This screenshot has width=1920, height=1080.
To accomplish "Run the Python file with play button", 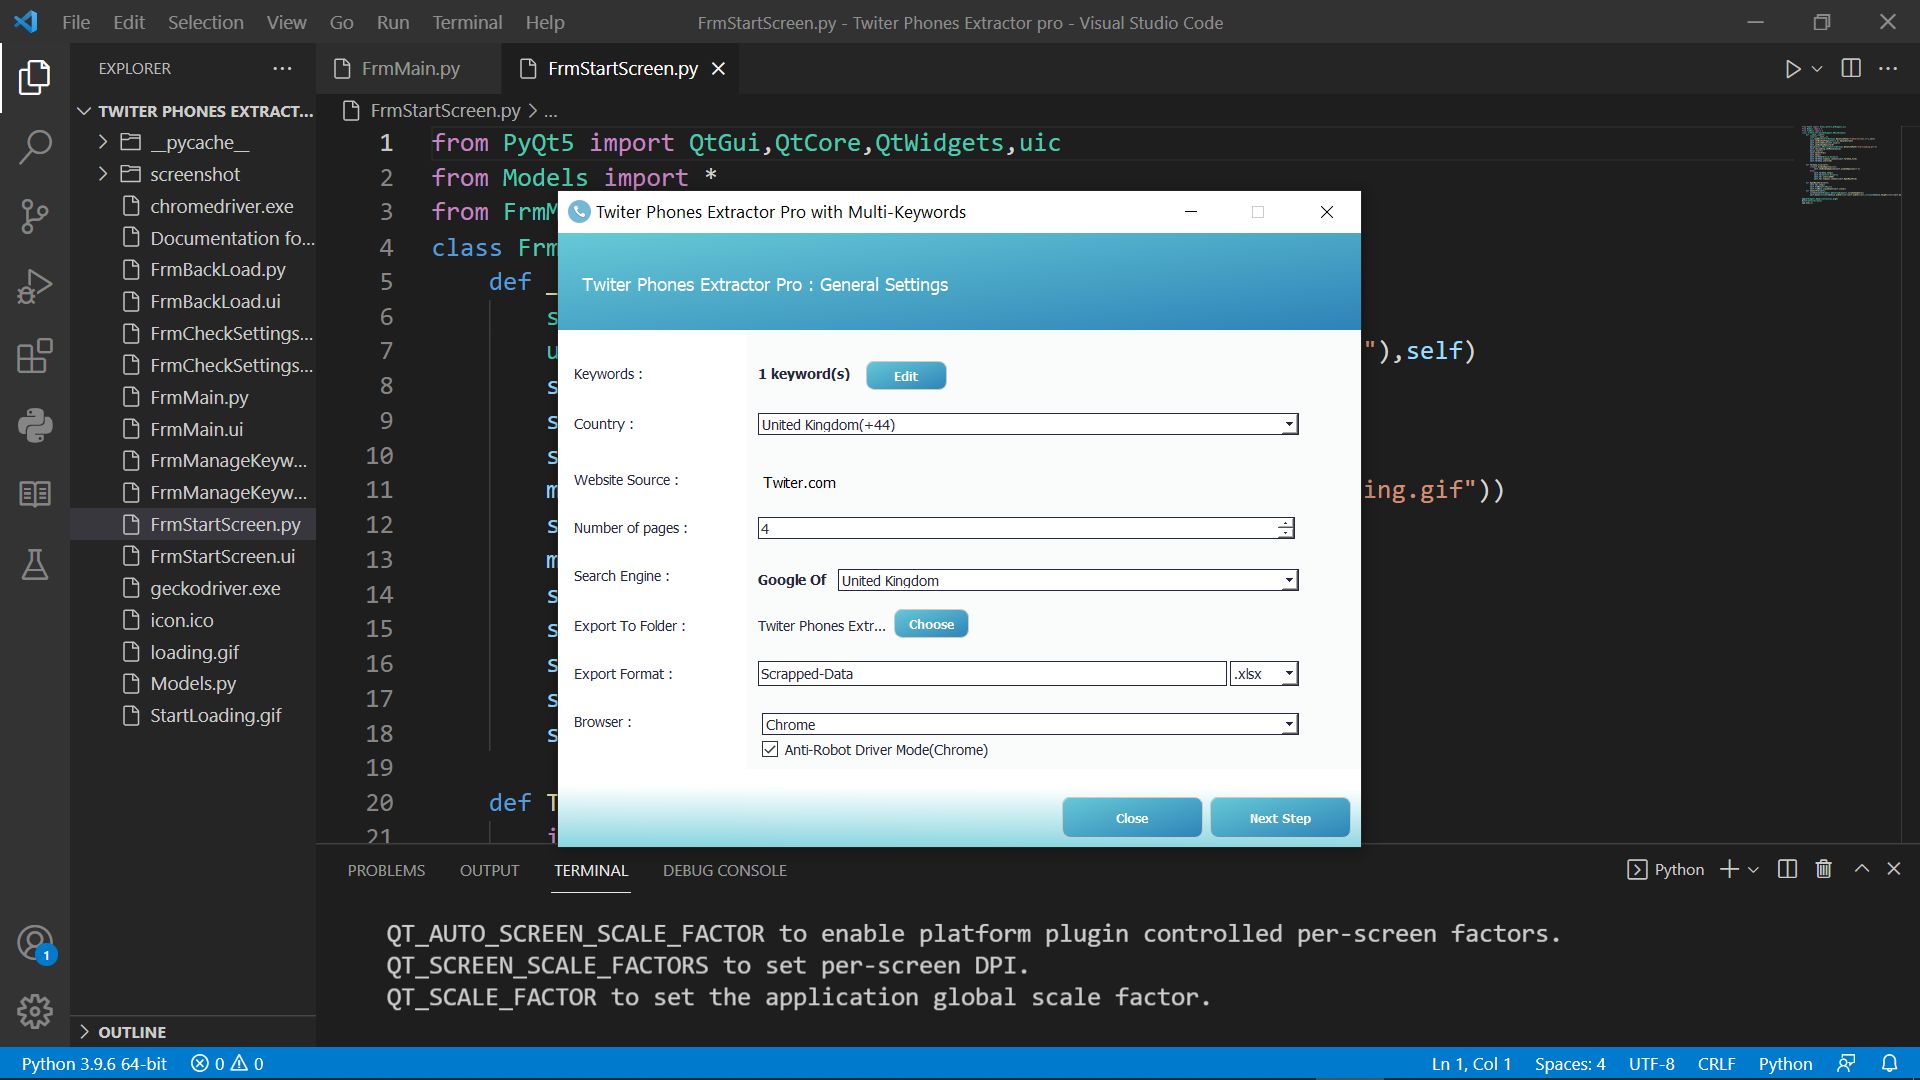I will pos(1793,69).
